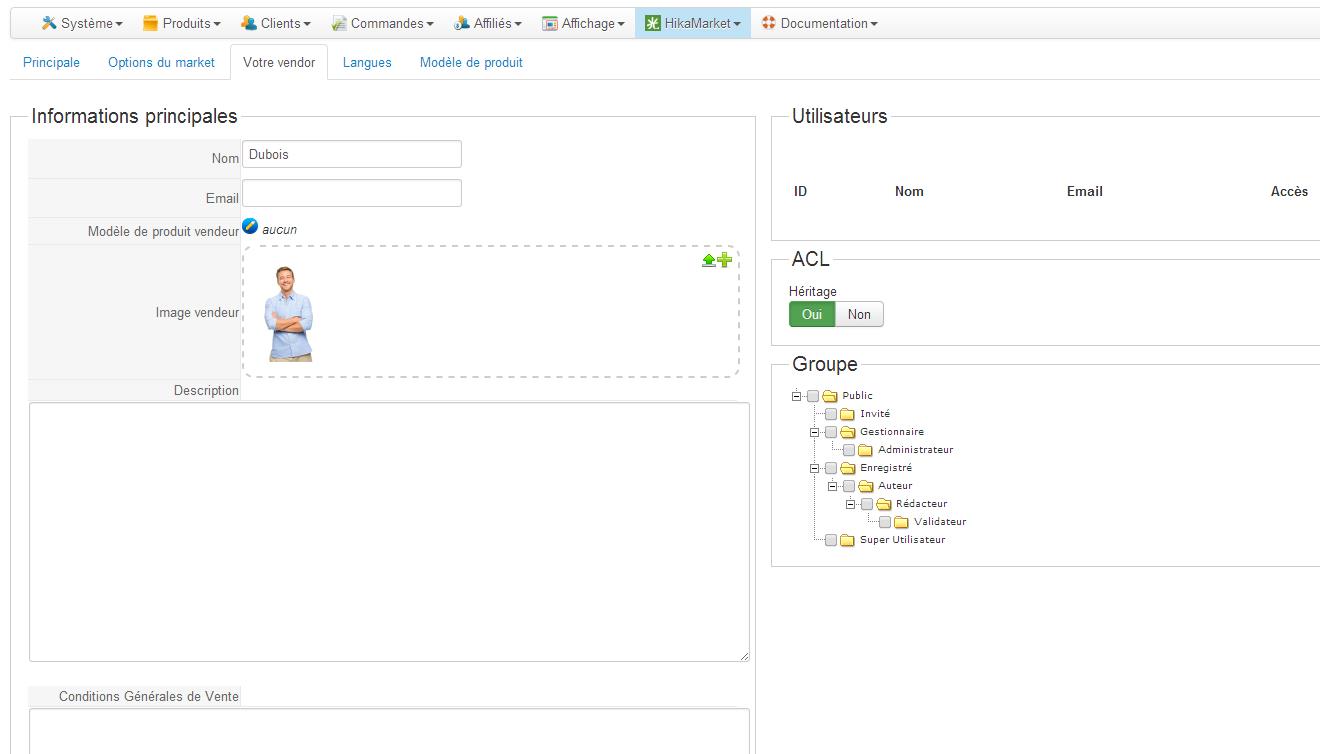The width and height of the screenshot is (1320, 754).
Task: Go to the Langues tab
Action: coord(367,62)
